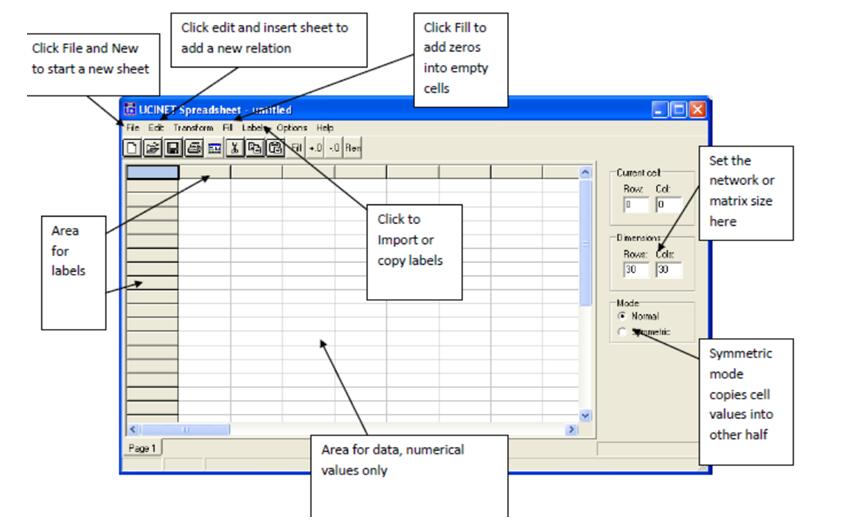Click the -.0 decrease decimals button
Screen dimensions: 864x527
[334, 148]
